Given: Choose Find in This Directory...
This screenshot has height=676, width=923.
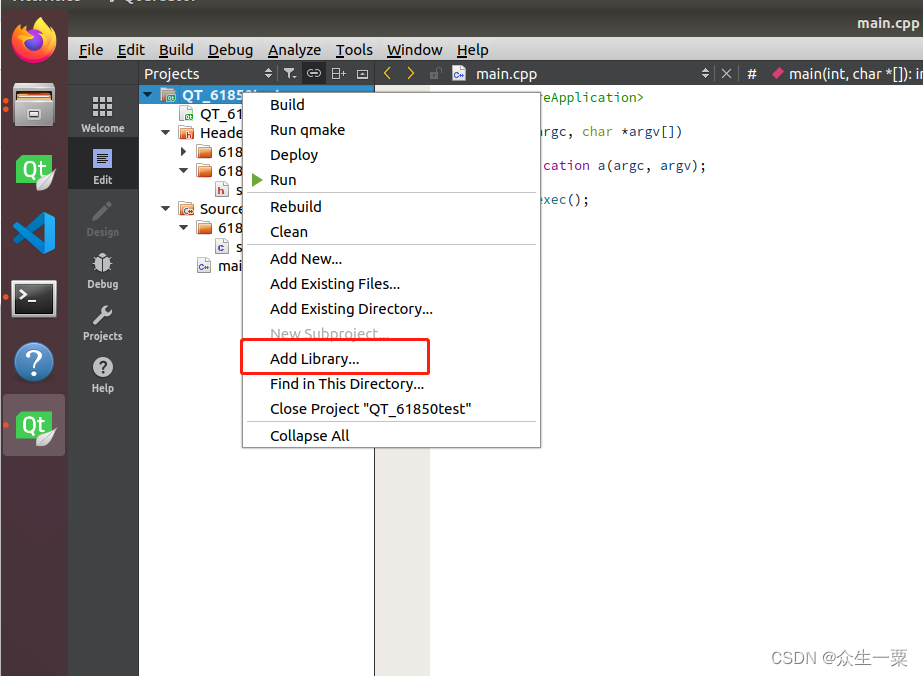Looking at the screenshot, I should [x=391, y=384].
